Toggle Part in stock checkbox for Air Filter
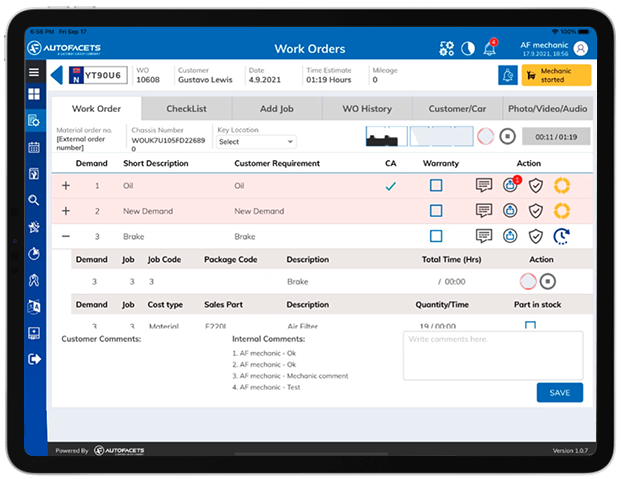Screen dimensions: 621x479 (x=530, y=326)
